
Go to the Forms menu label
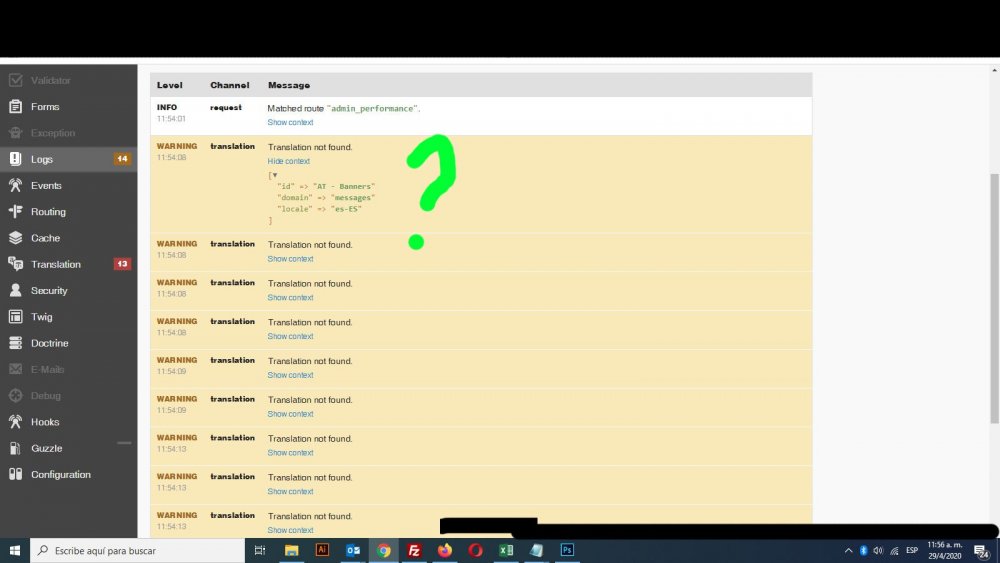click(x=45, y=106)
